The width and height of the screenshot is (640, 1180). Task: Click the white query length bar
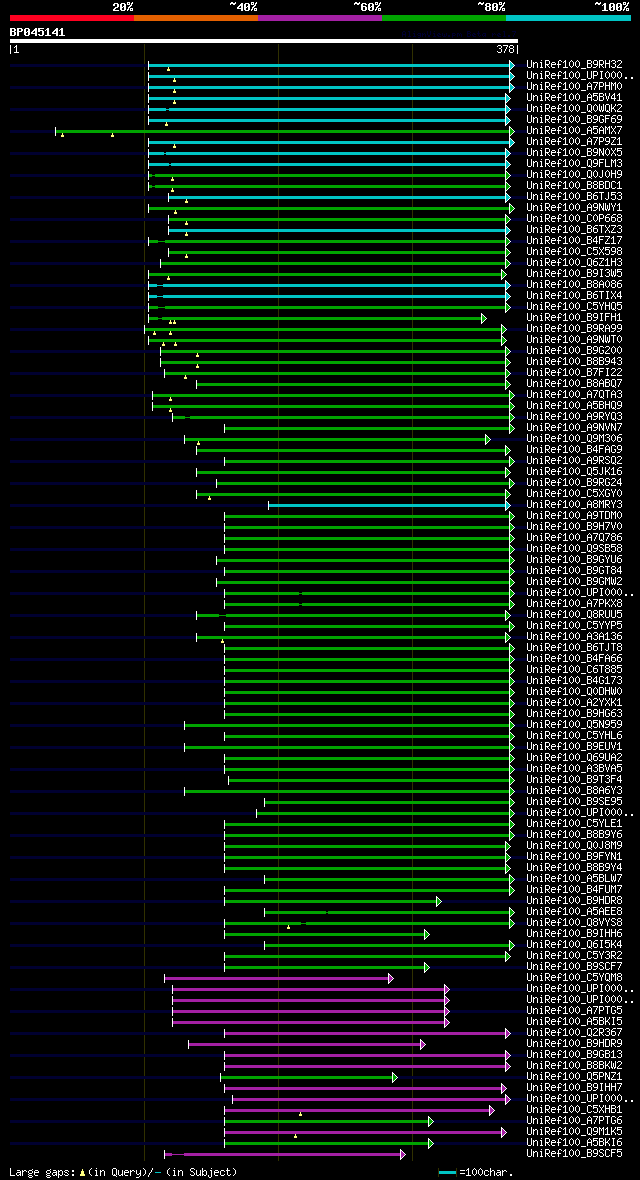[264, 41]
